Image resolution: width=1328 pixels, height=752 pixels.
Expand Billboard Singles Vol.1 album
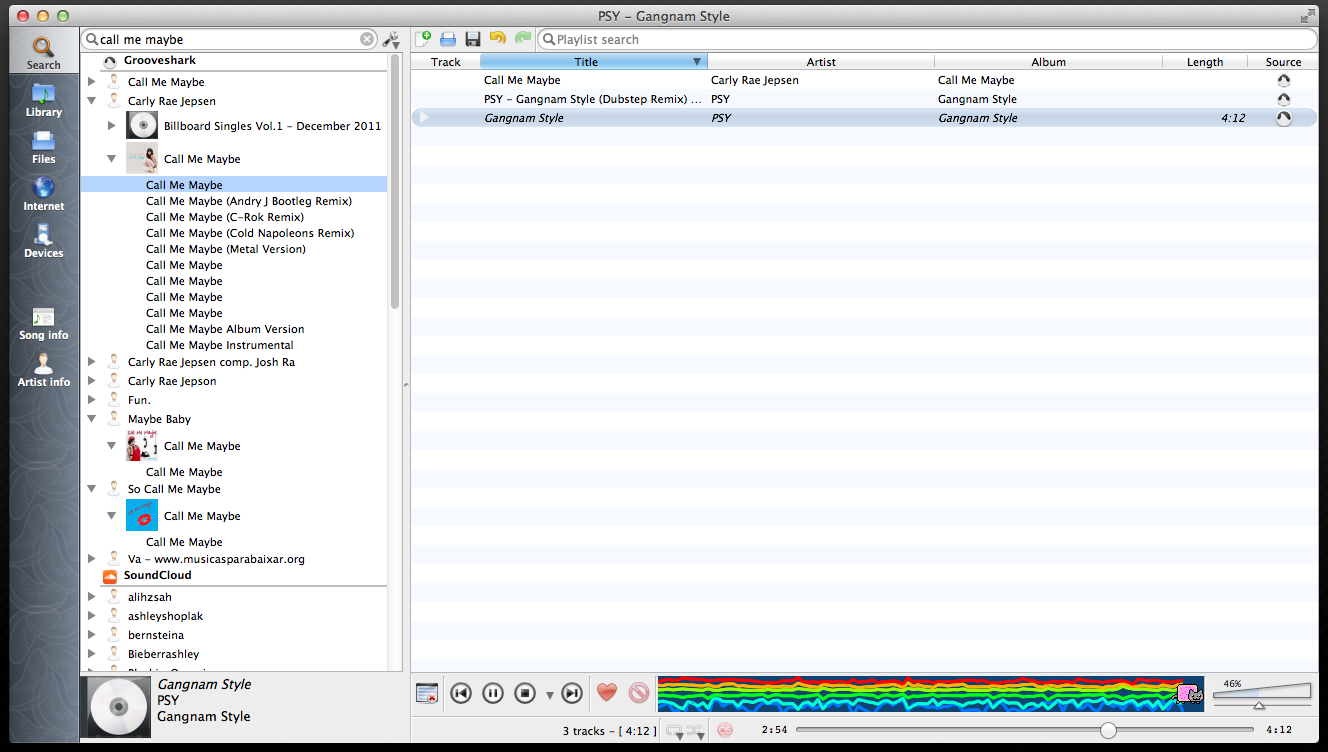(x=111, y=125)
